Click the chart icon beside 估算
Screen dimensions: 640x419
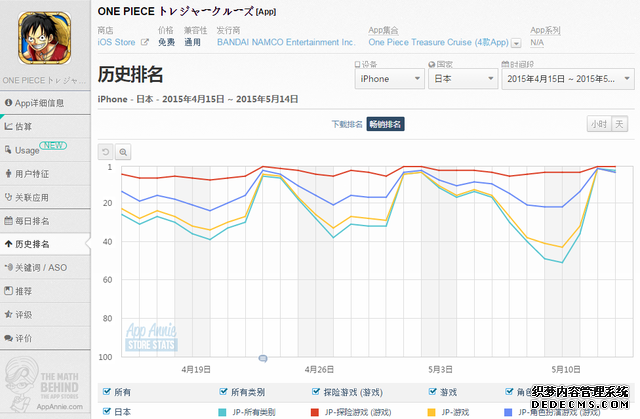[8, 126]
